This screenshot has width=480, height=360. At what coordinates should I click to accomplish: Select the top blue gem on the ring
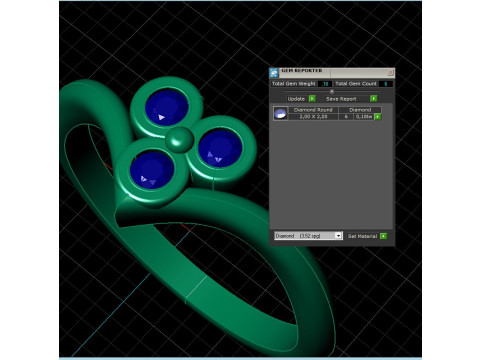(167, 107)
